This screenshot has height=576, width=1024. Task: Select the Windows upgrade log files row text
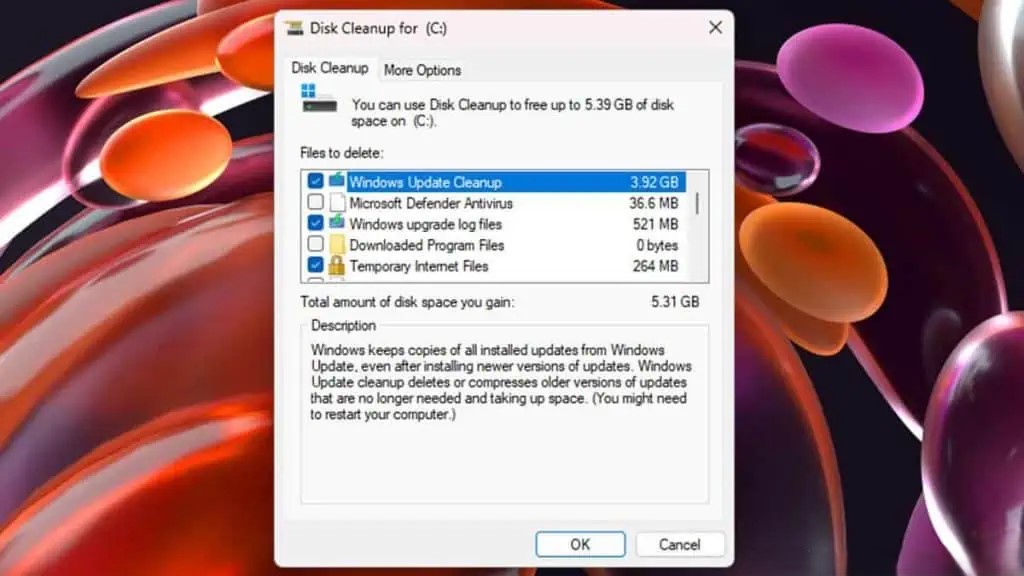(x=425, y=224)
